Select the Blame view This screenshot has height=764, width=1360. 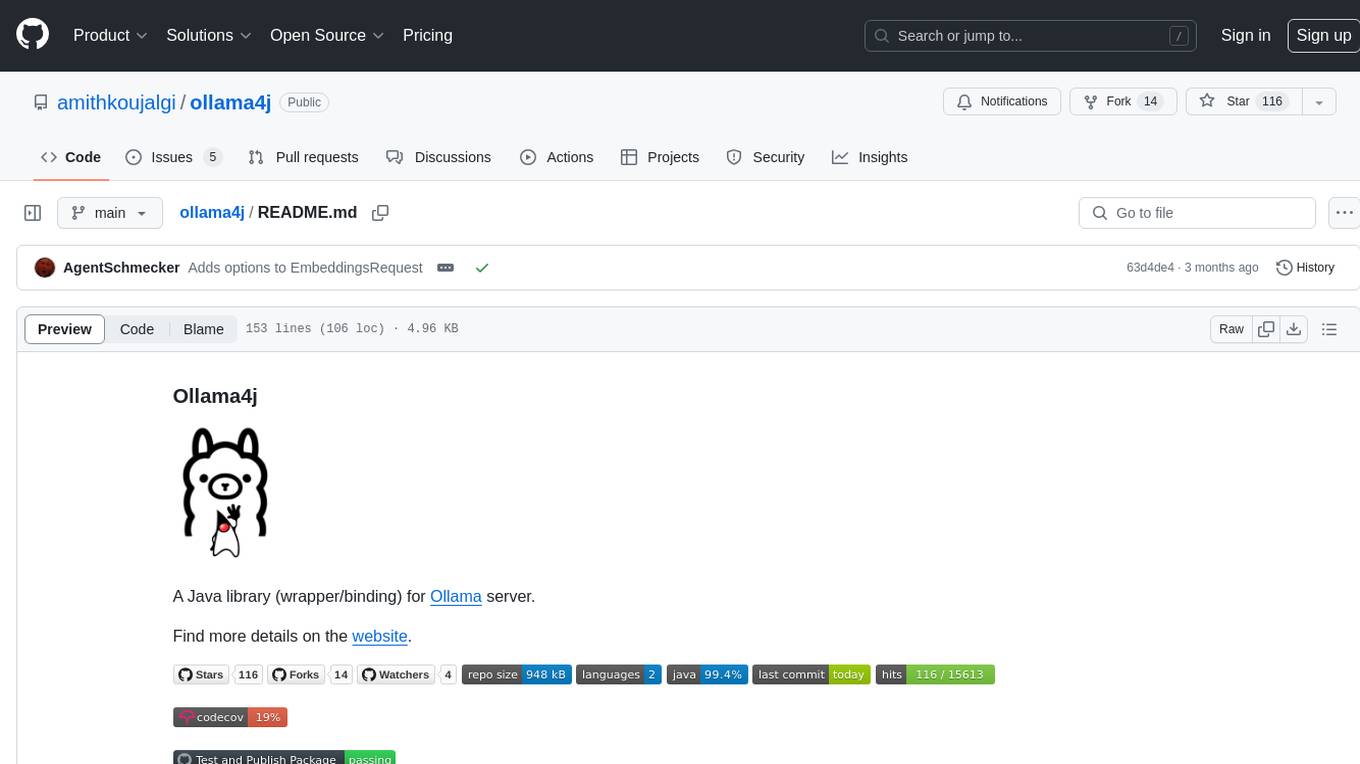pyautogui.click(x=203, y=329)
